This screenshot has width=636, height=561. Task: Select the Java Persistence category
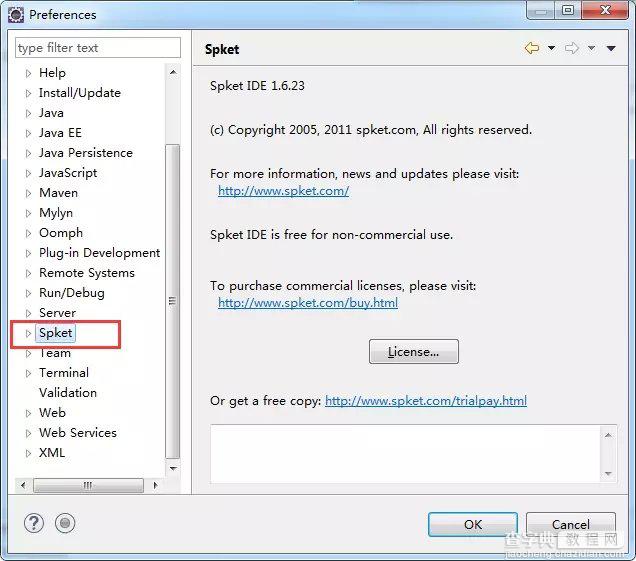pos(86,153)
